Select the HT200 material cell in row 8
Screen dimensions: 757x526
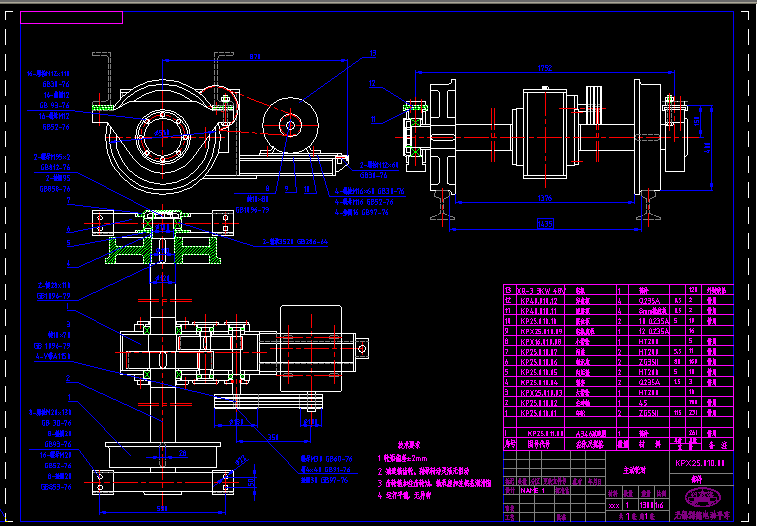pyautogui.click(x=647, y=340)
